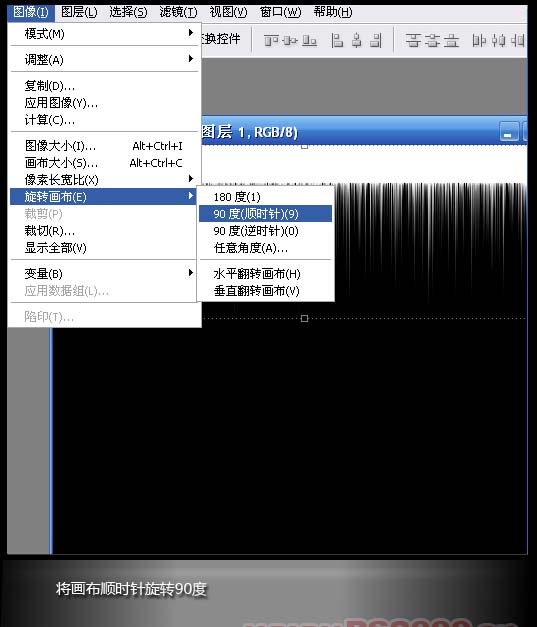Viewport: 537px width, 627px height.
Task: Open 图像大小(I)... dialog entry
Action: pyautogui.click(x=104, y=146)
